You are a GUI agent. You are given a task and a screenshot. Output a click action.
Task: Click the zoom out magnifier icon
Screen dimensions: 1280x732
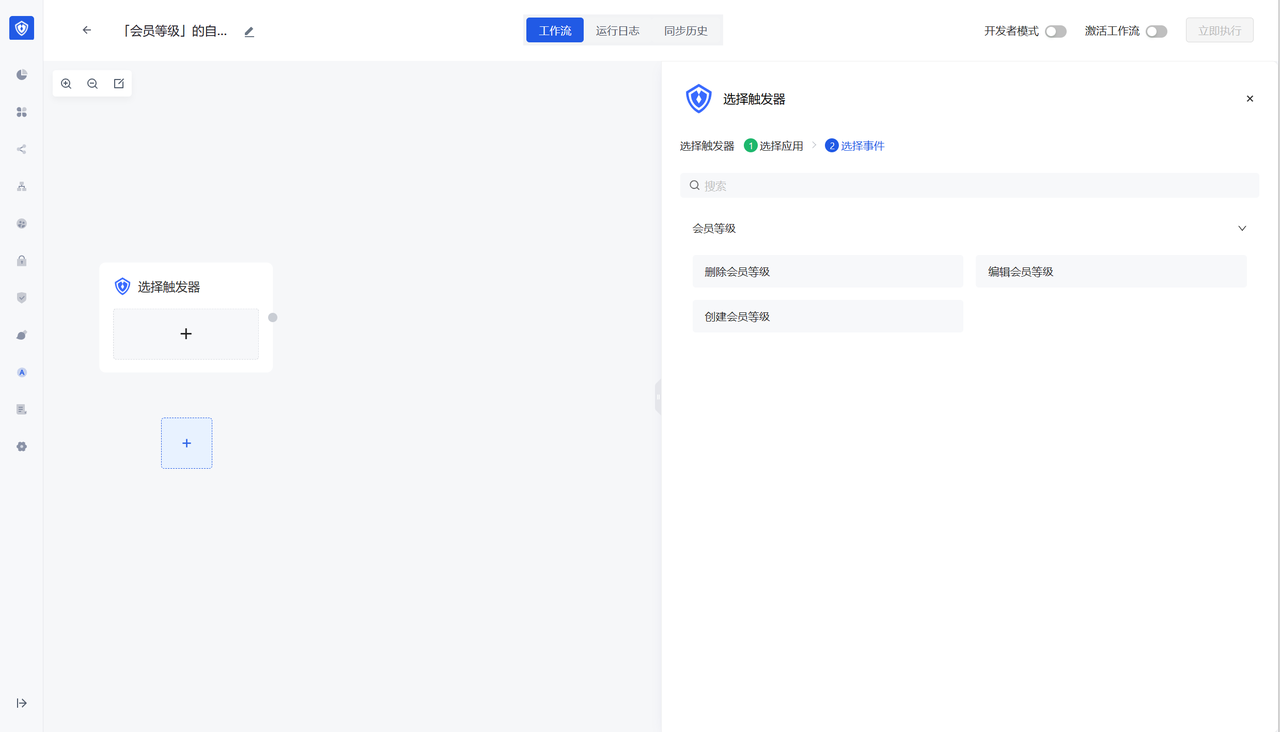92,84
